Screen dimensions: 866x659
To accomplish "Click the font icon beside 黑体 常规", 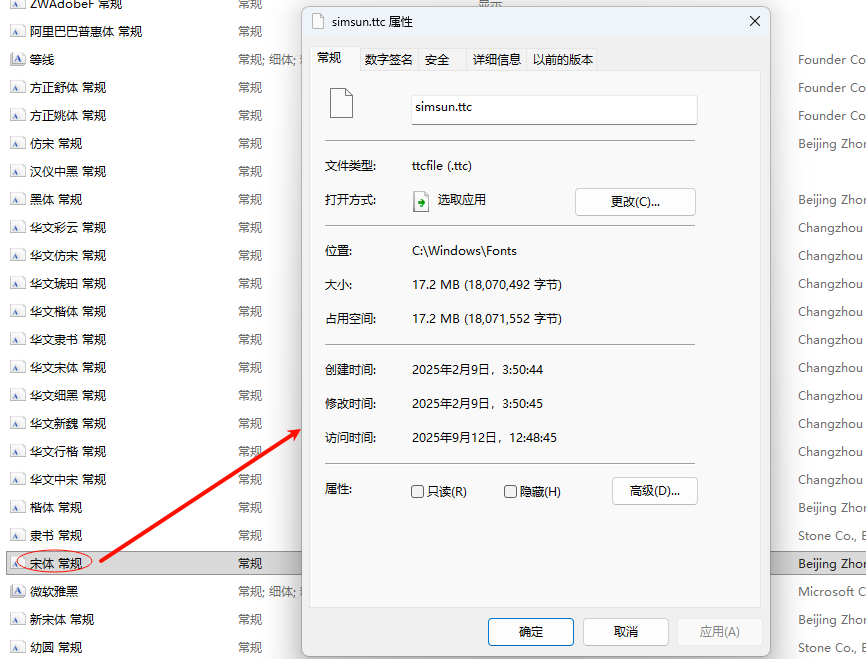I will point(17,200).
